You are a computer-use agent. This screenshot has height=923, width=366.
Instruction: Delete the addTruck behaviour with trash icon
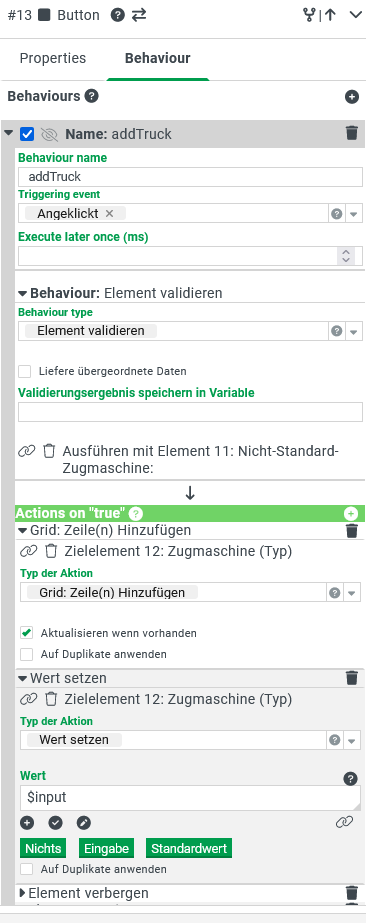(x=352, y=133)
